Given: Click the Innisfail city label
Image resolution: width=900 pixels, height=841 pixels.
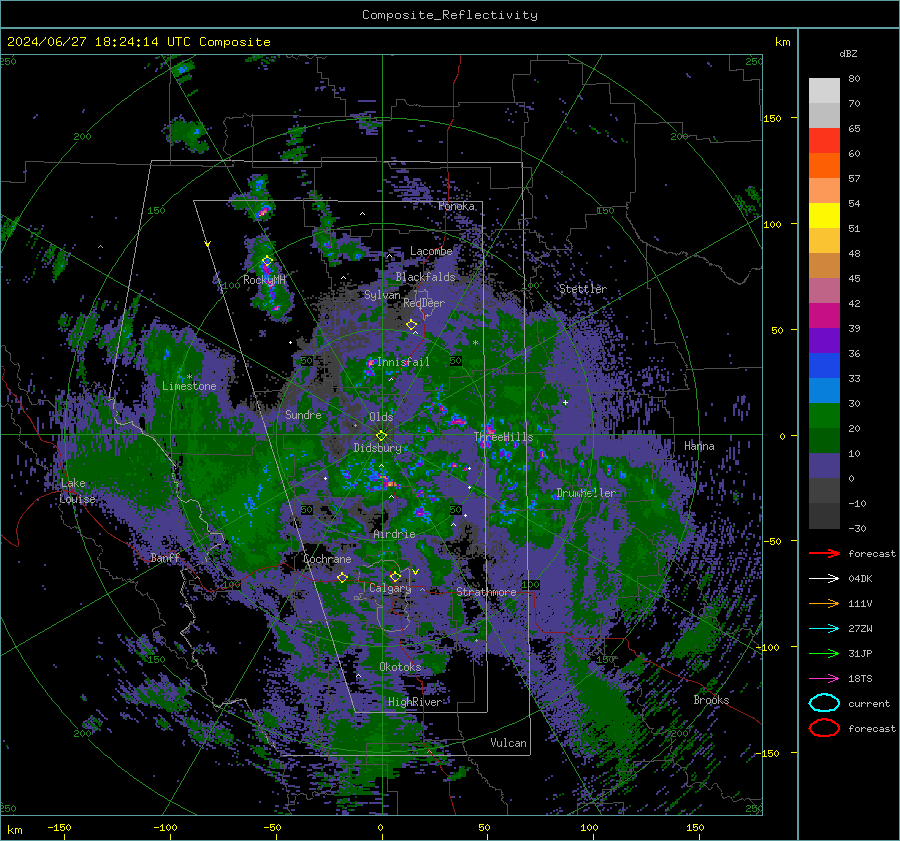Looking at the screenshot, I should pos(403,362).
